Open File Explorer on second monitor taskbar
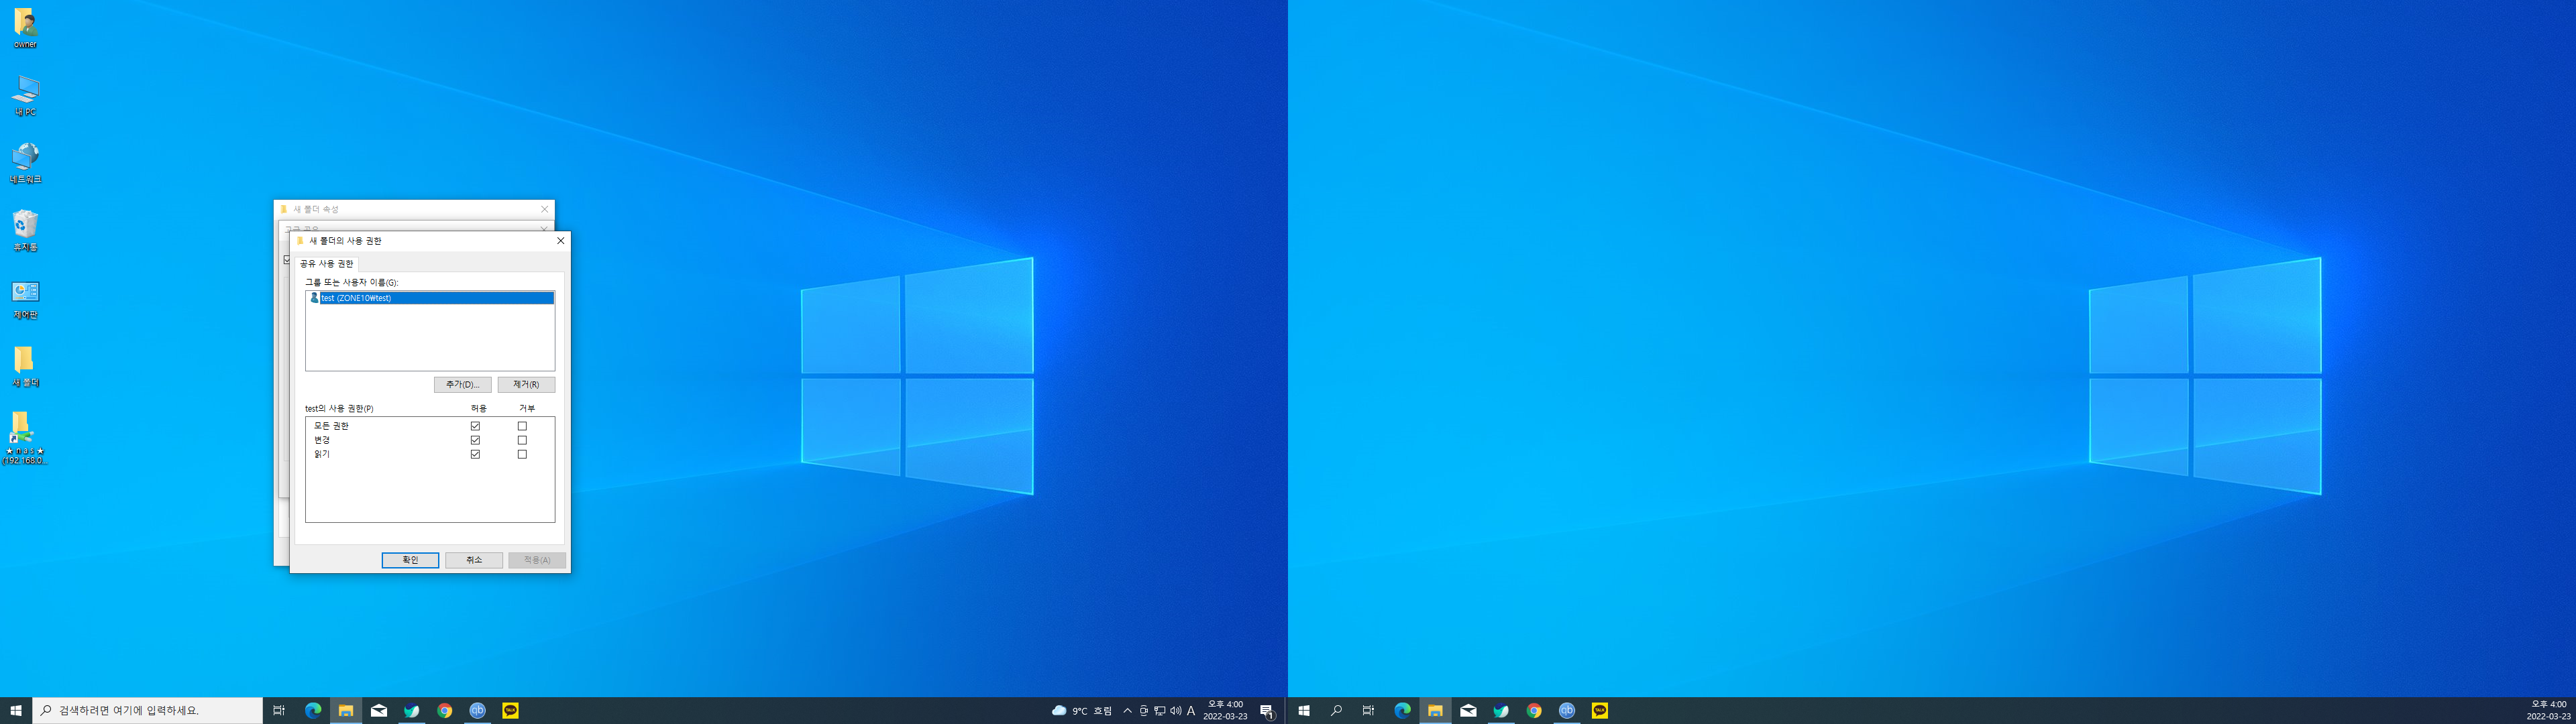 (1435, 711)
